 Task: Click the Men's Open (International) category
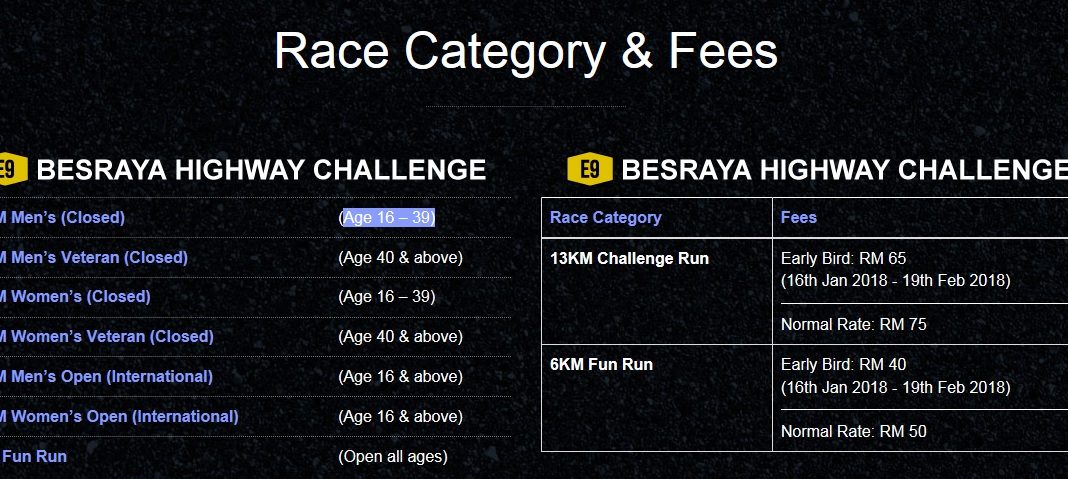(106, 377)
